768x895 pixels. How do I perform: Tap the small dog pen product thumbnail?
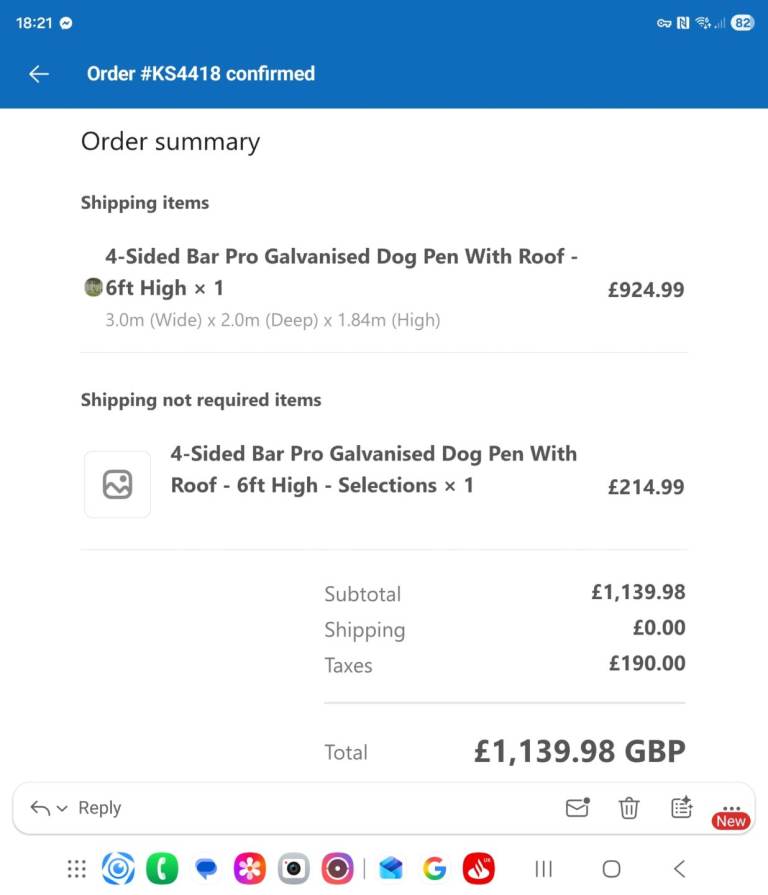pos(93,288)
